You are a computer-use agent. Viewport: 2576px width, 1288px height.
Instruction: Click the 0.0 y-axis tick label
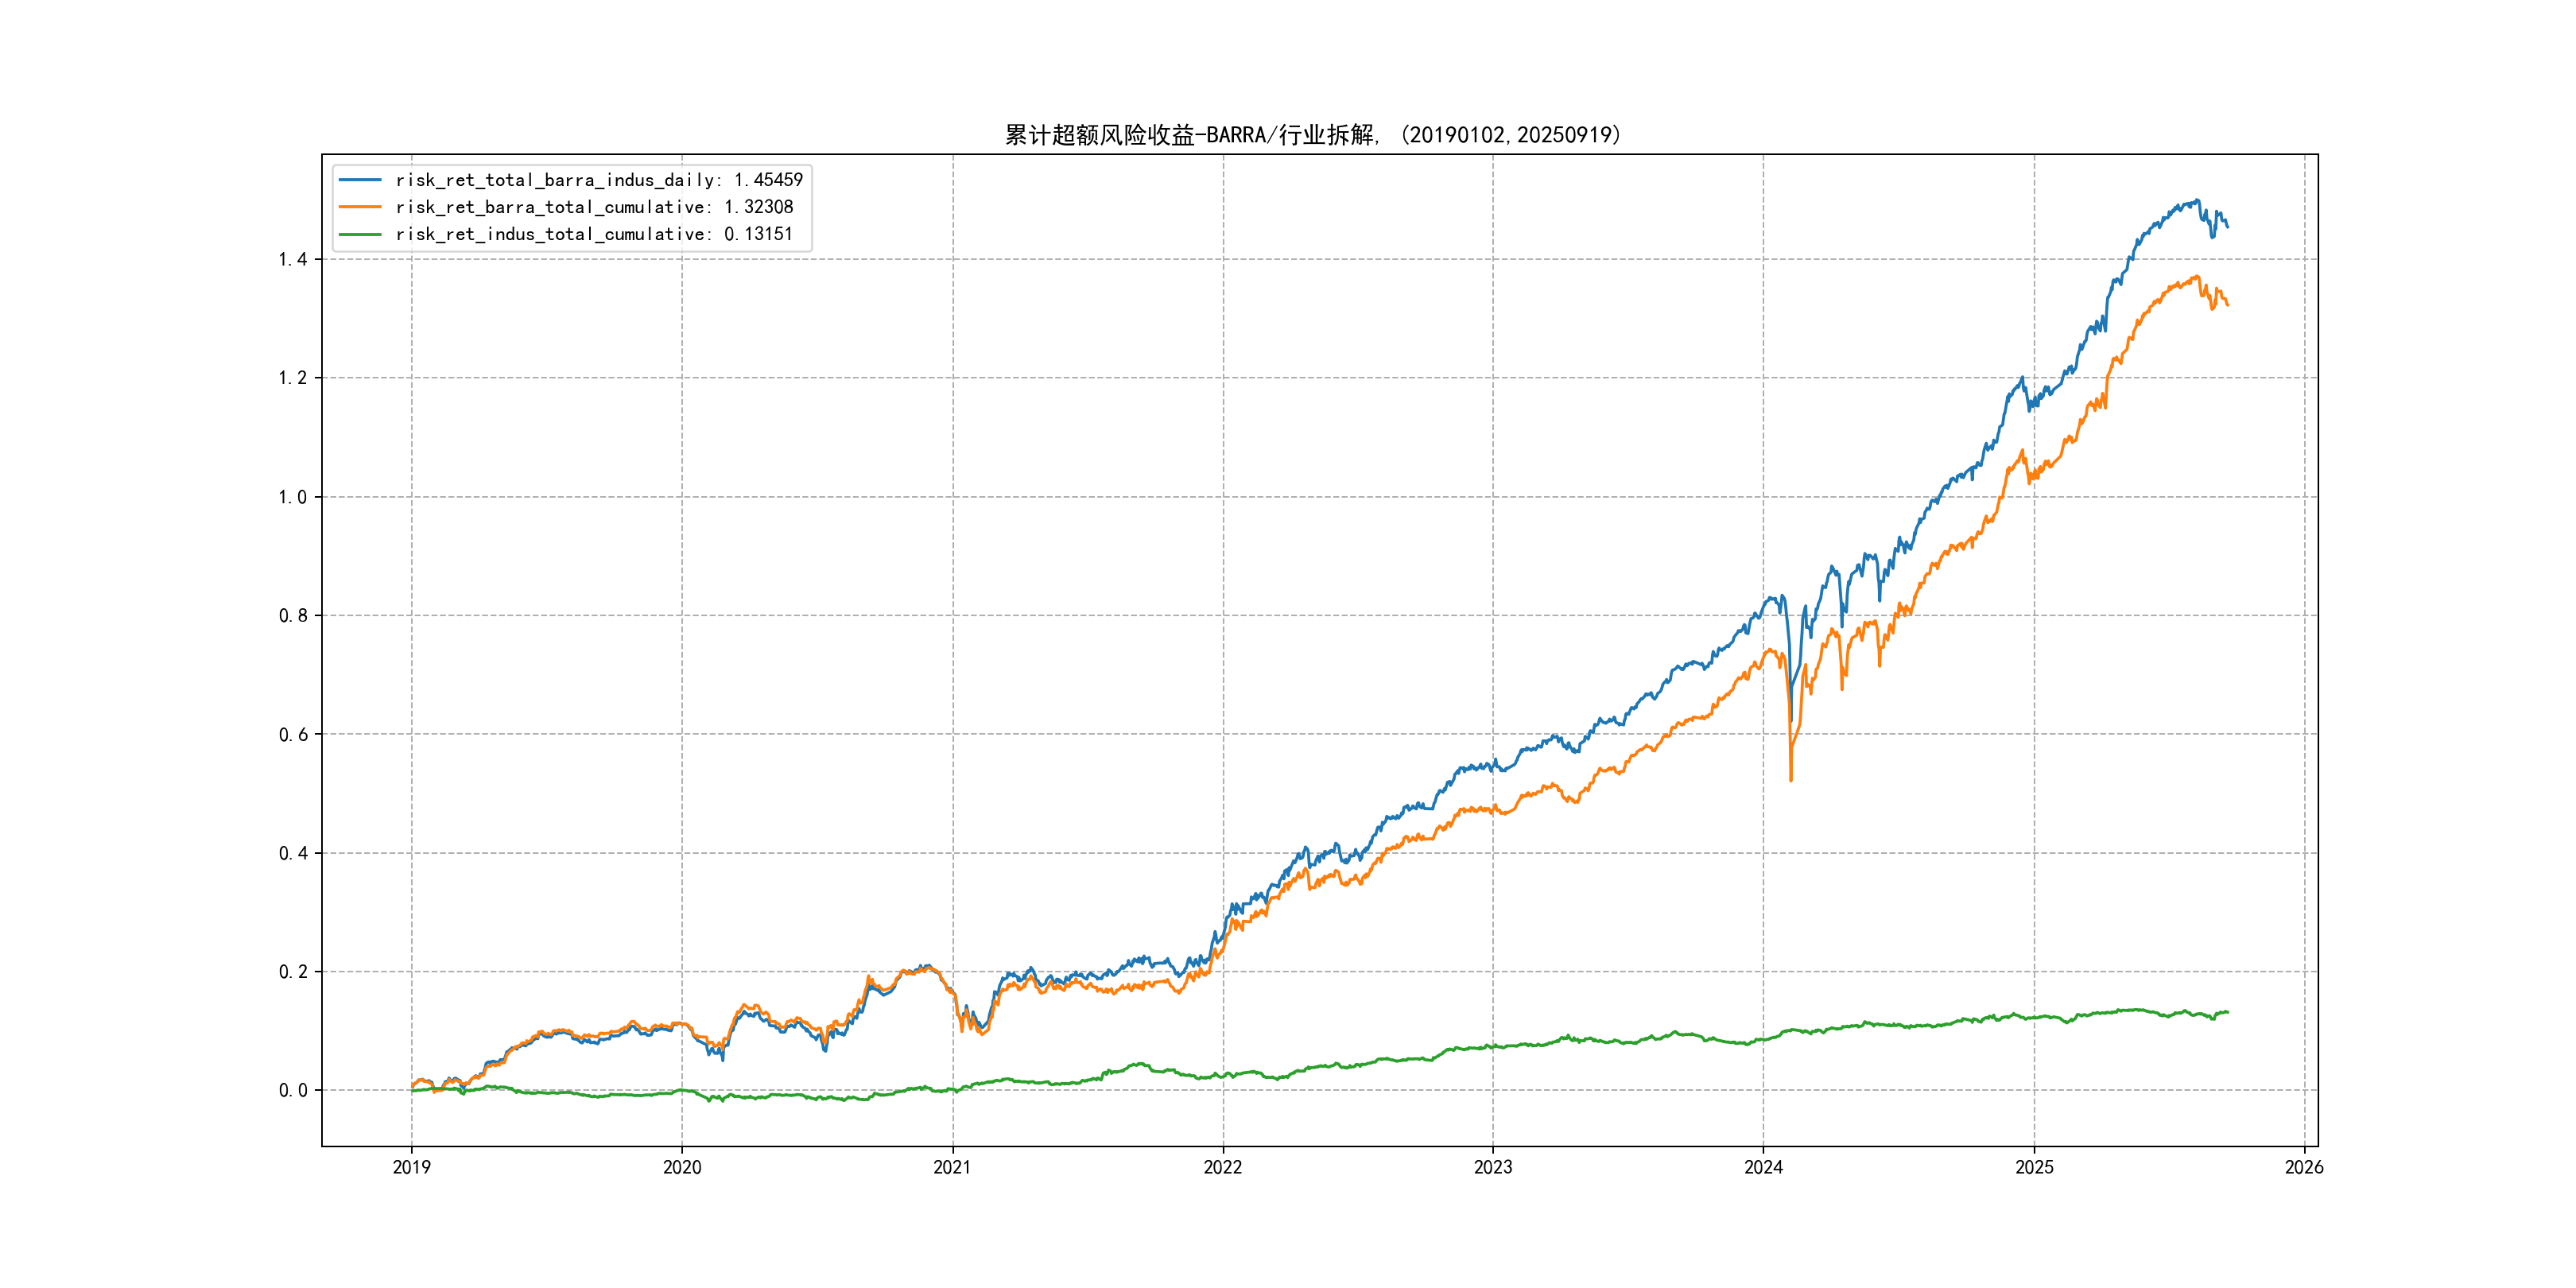[x=293, y=1091]
